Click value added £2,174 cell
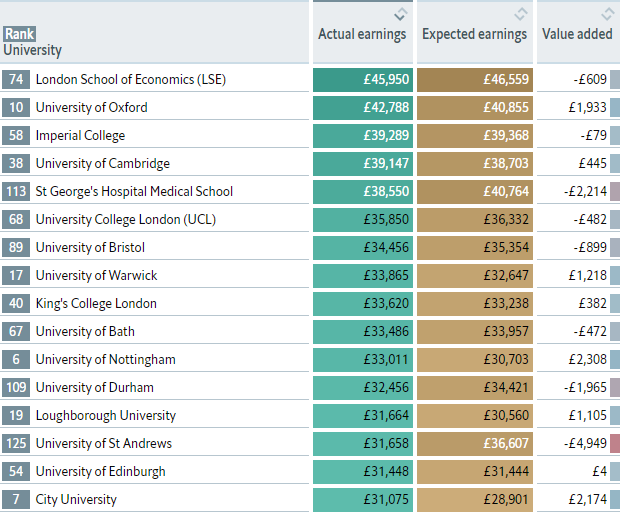The height and width of the screenshot is (514, 622). (578, 500)
